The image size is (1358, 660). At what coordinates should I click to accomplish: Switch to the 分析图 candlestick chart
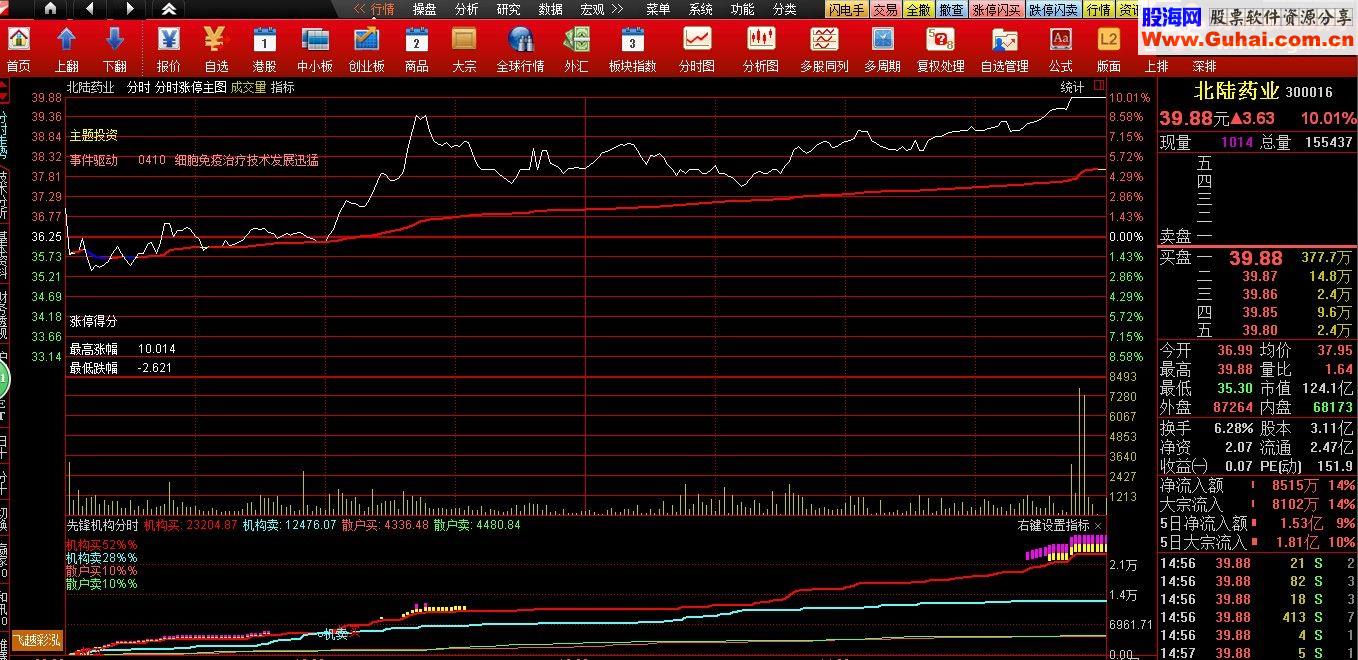pos(761,49)
